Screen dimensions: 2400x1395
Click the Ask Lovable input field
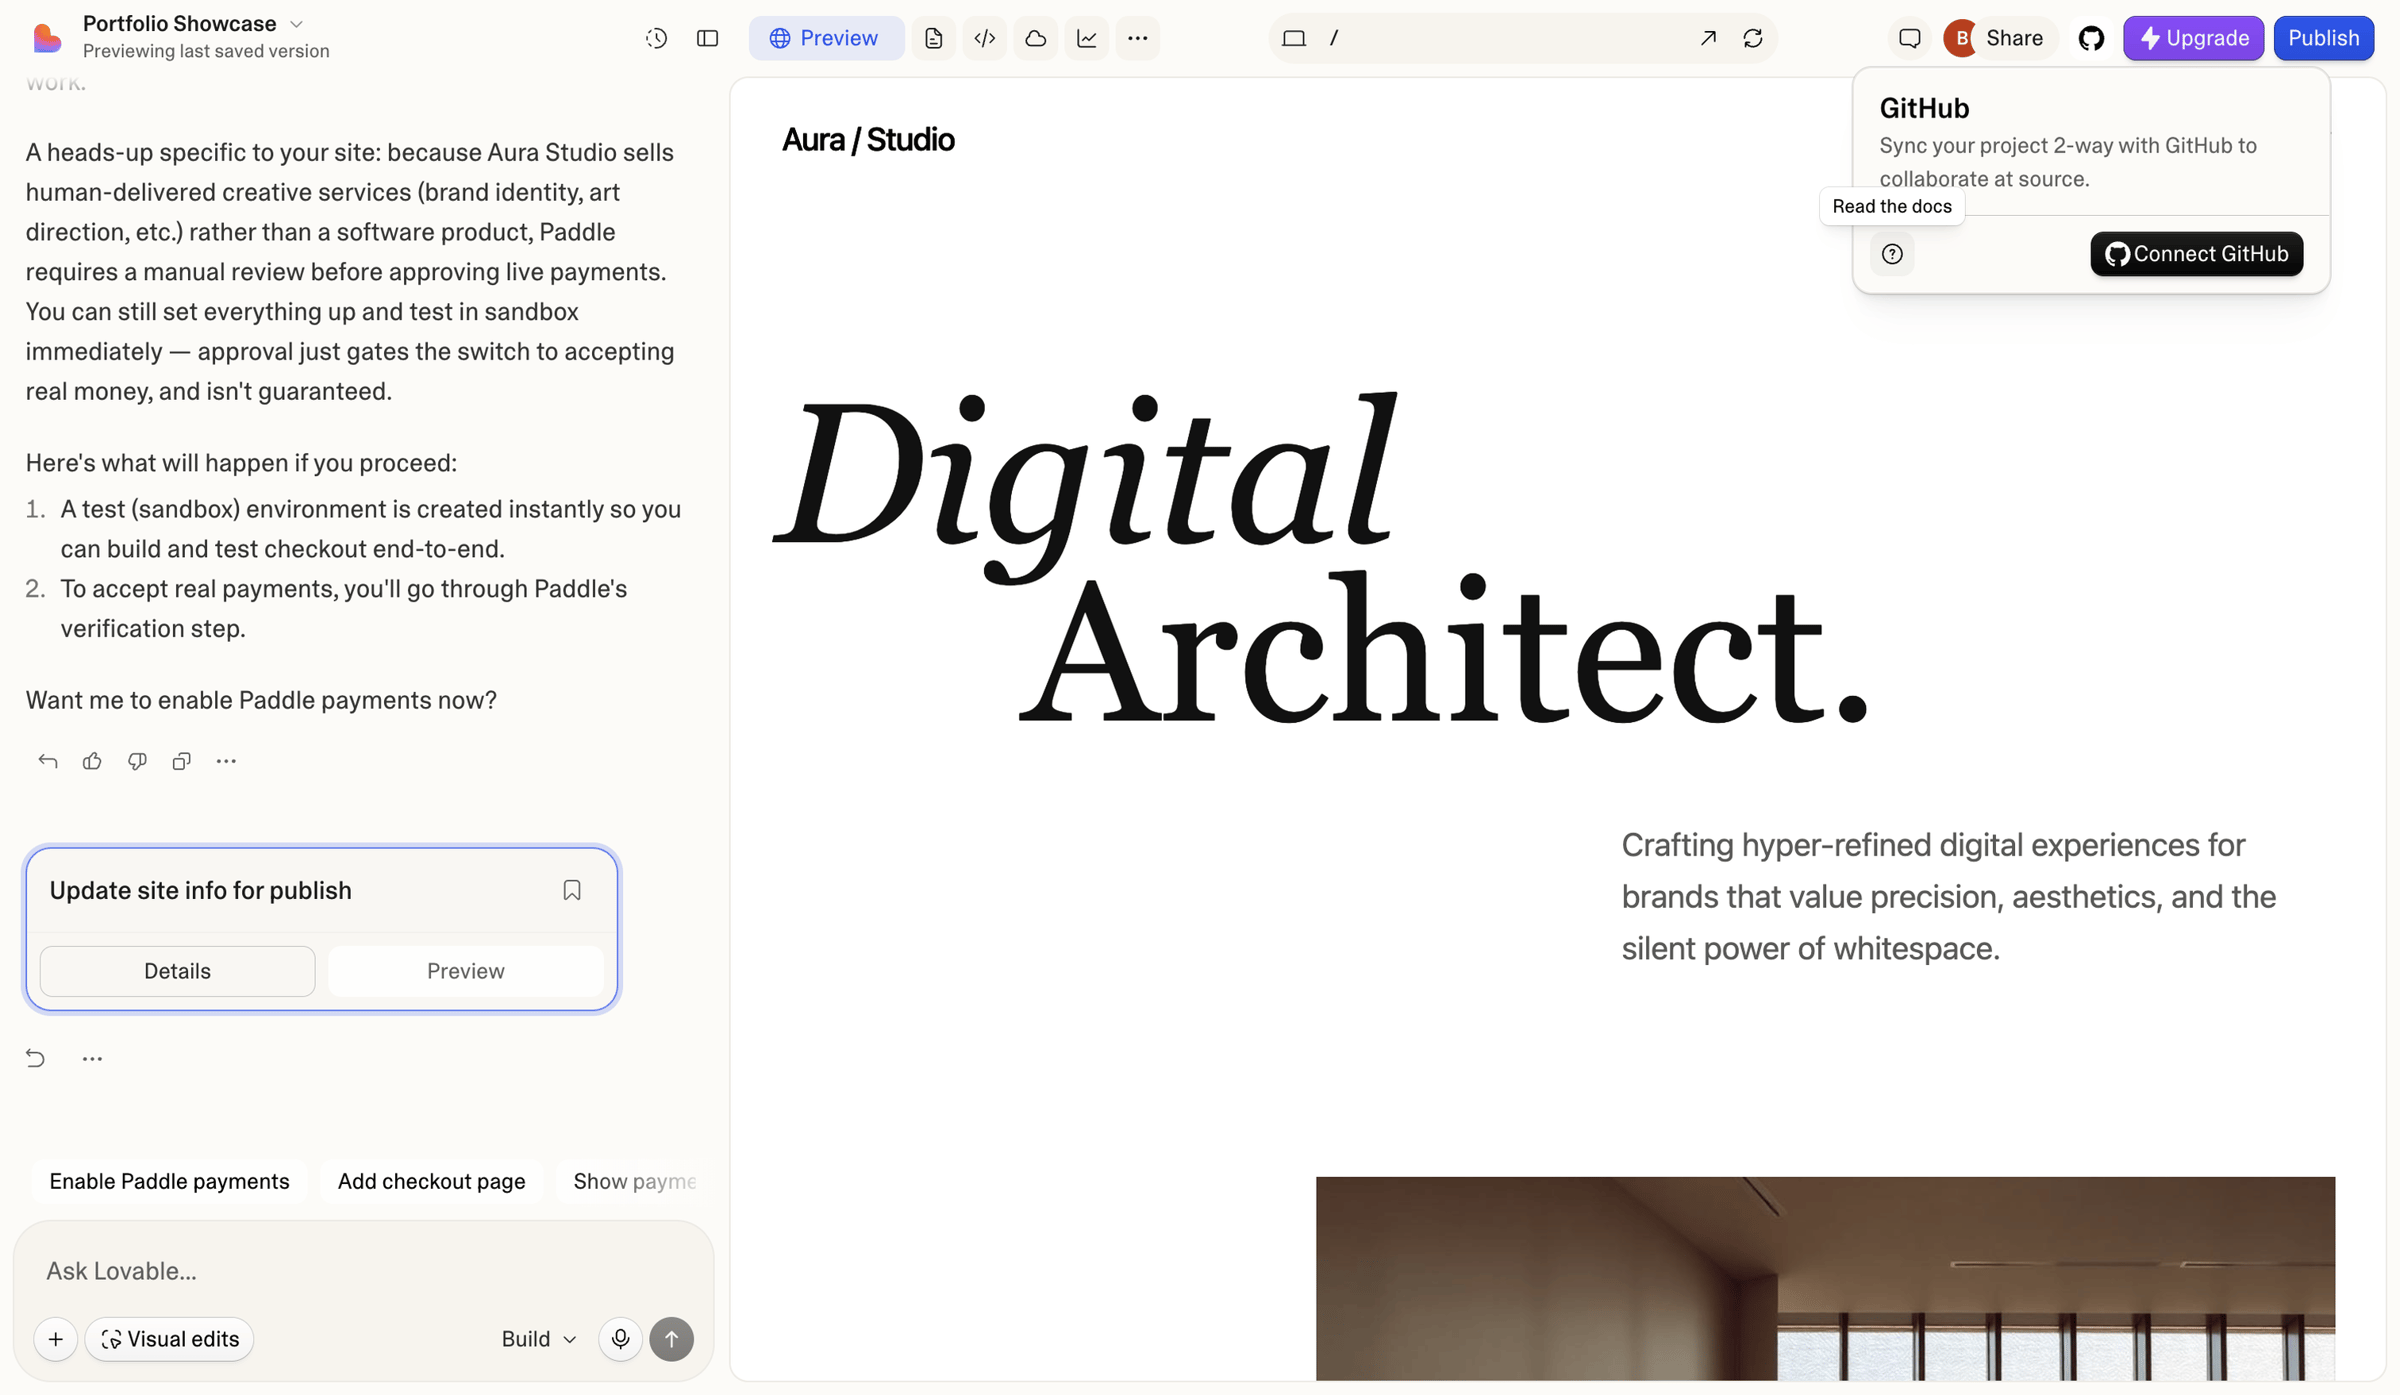[x=364, y=1271]
